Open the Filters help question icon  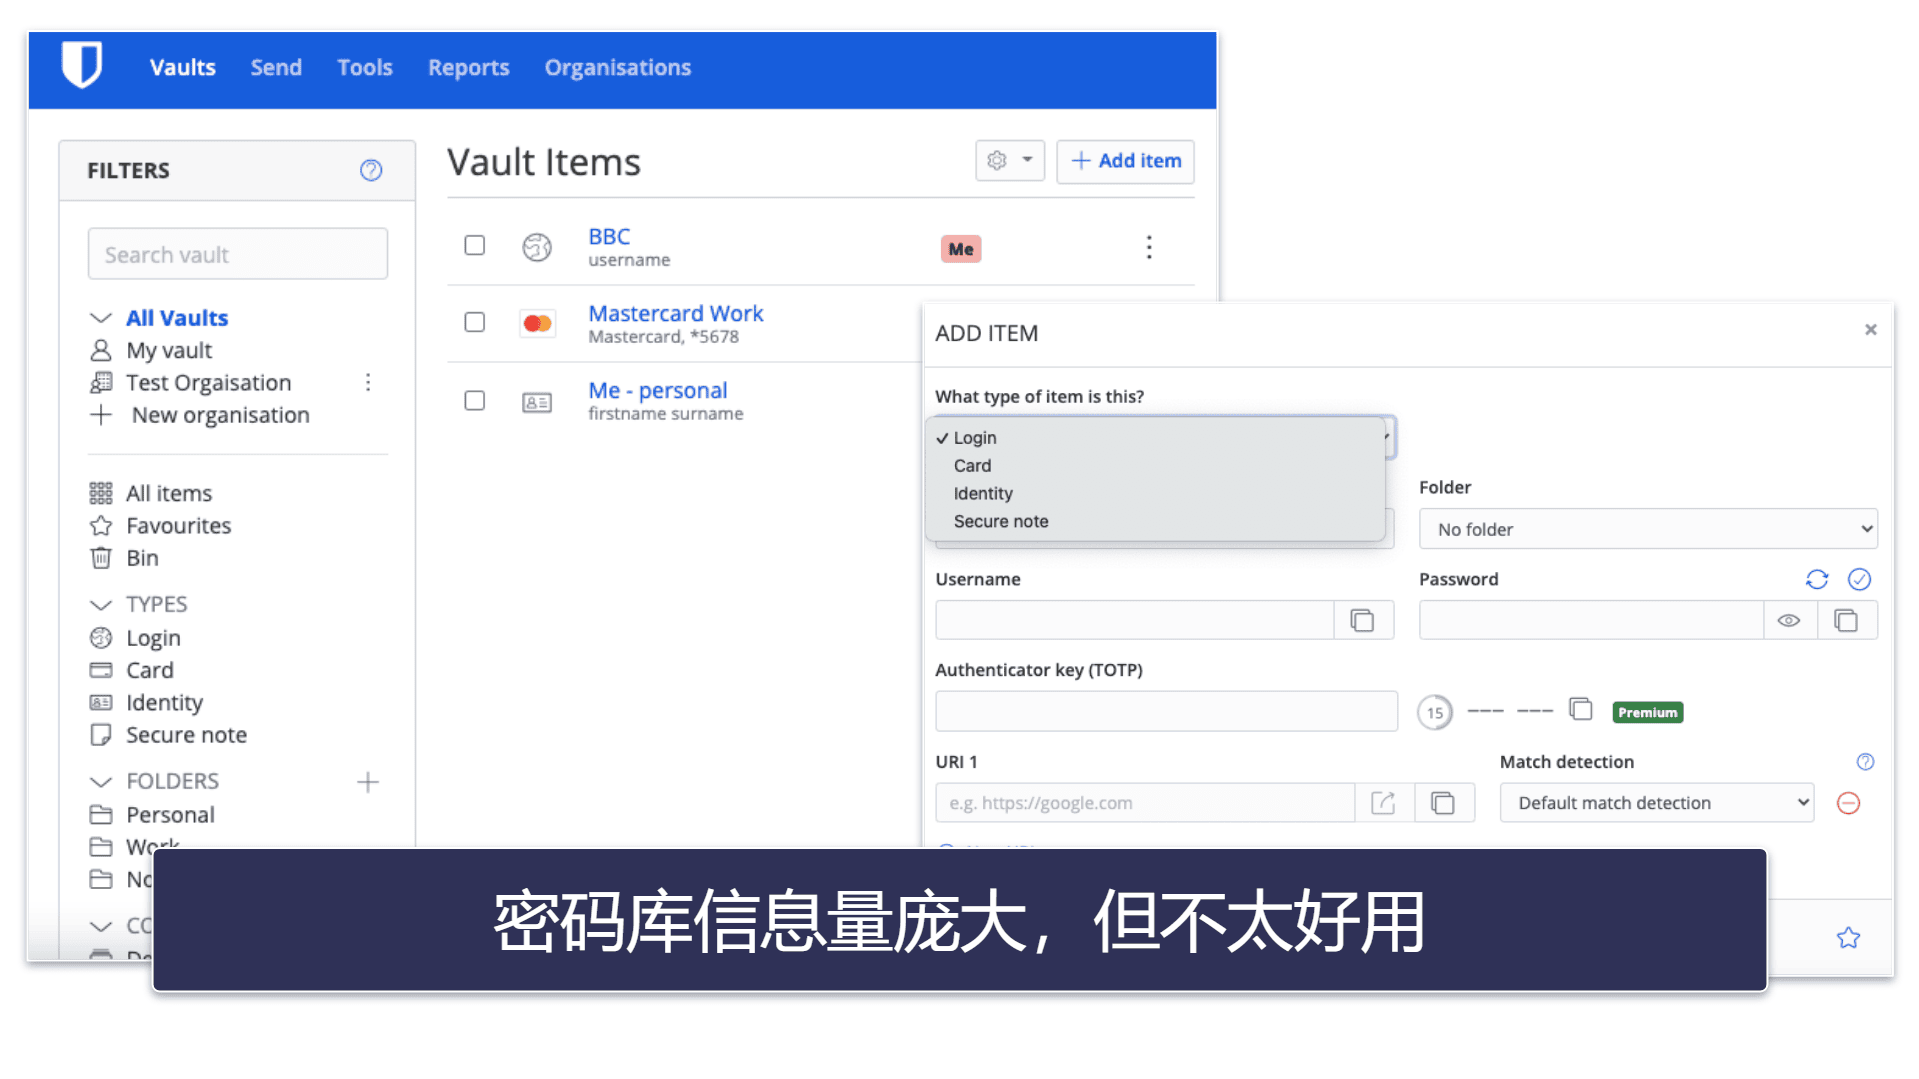[x=371, y=170]
